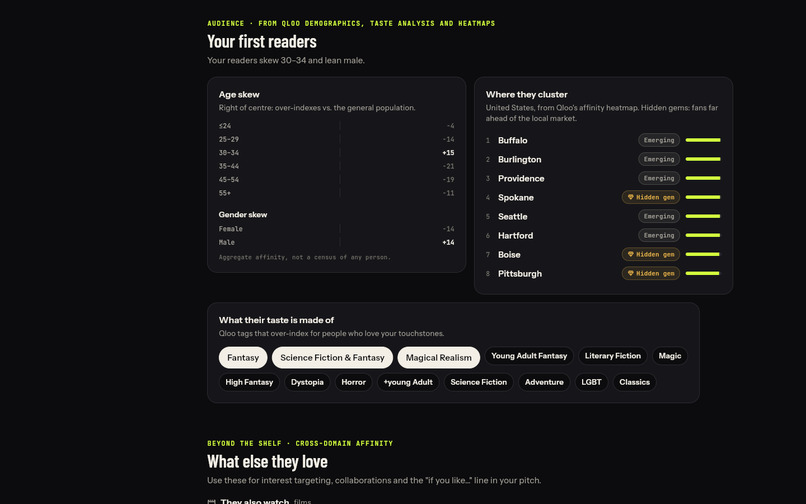Select the Magic tag
The height and width of the screenshot is (504, 806).
coord(670,356)
